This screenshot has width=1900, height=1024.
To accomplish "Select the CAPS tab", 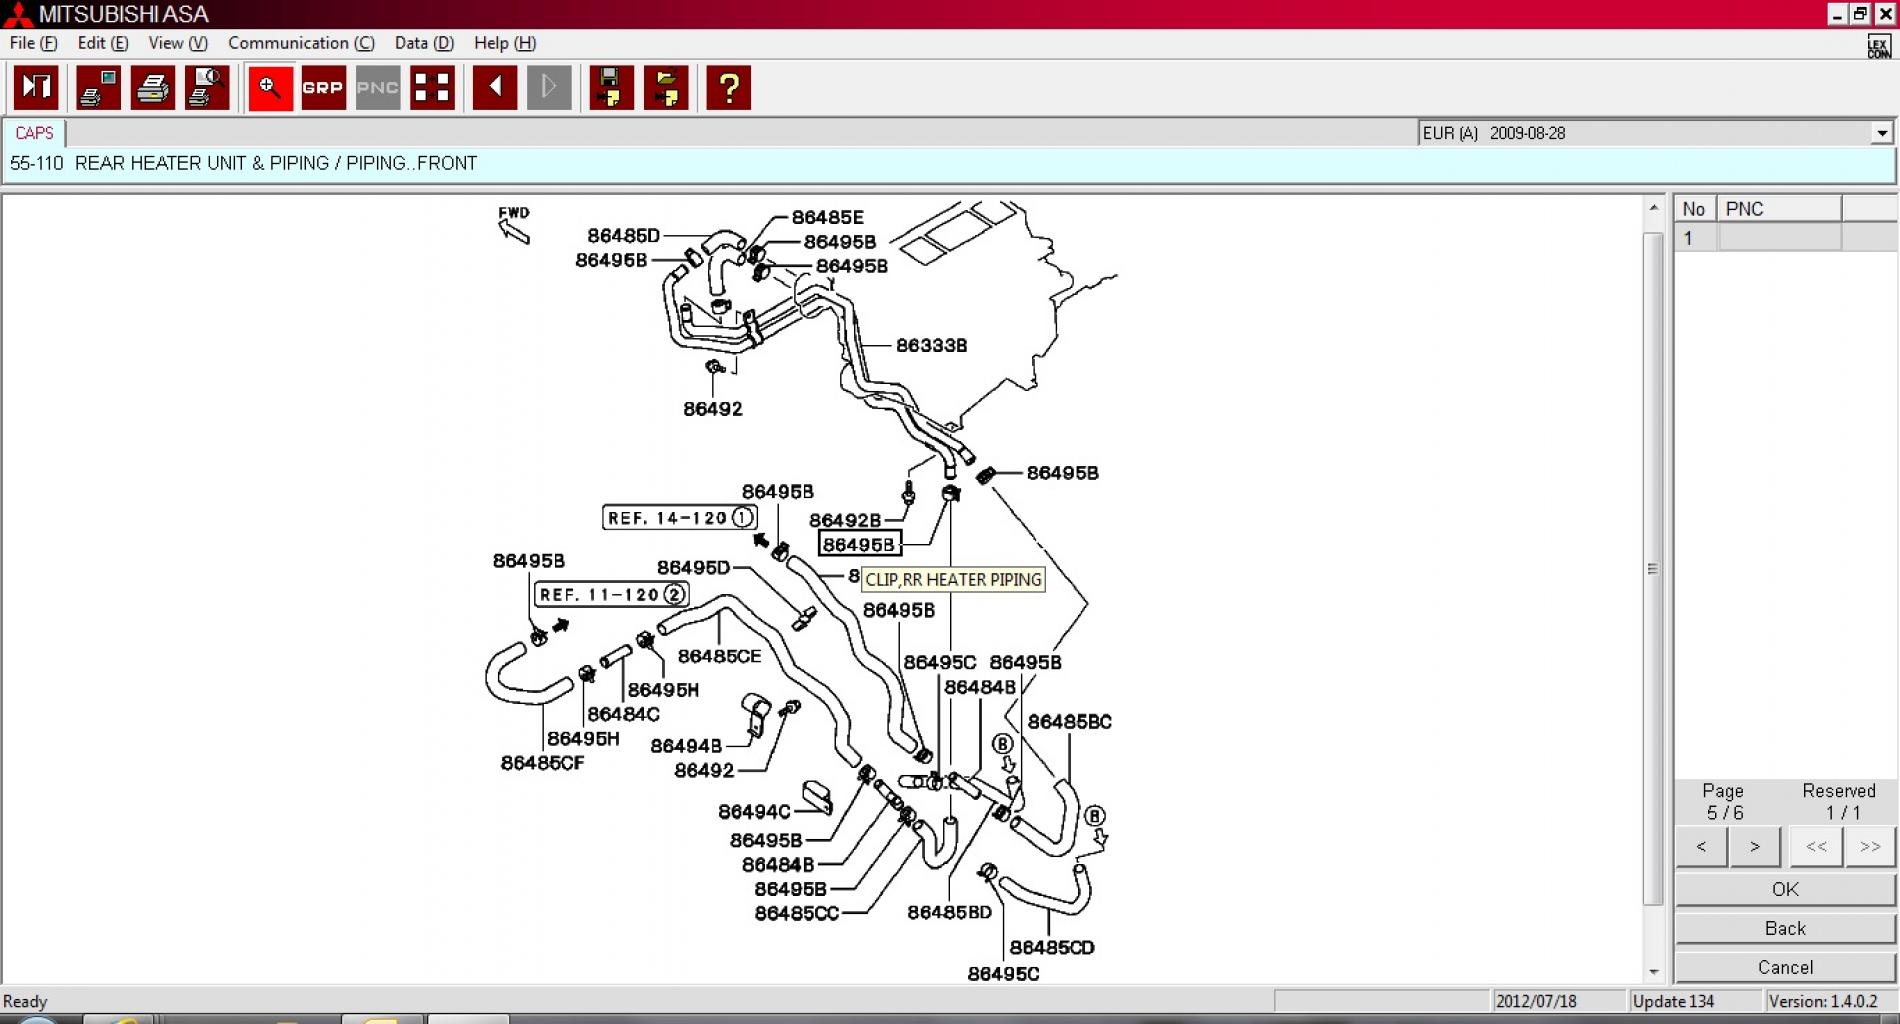I will coord(34,133).
